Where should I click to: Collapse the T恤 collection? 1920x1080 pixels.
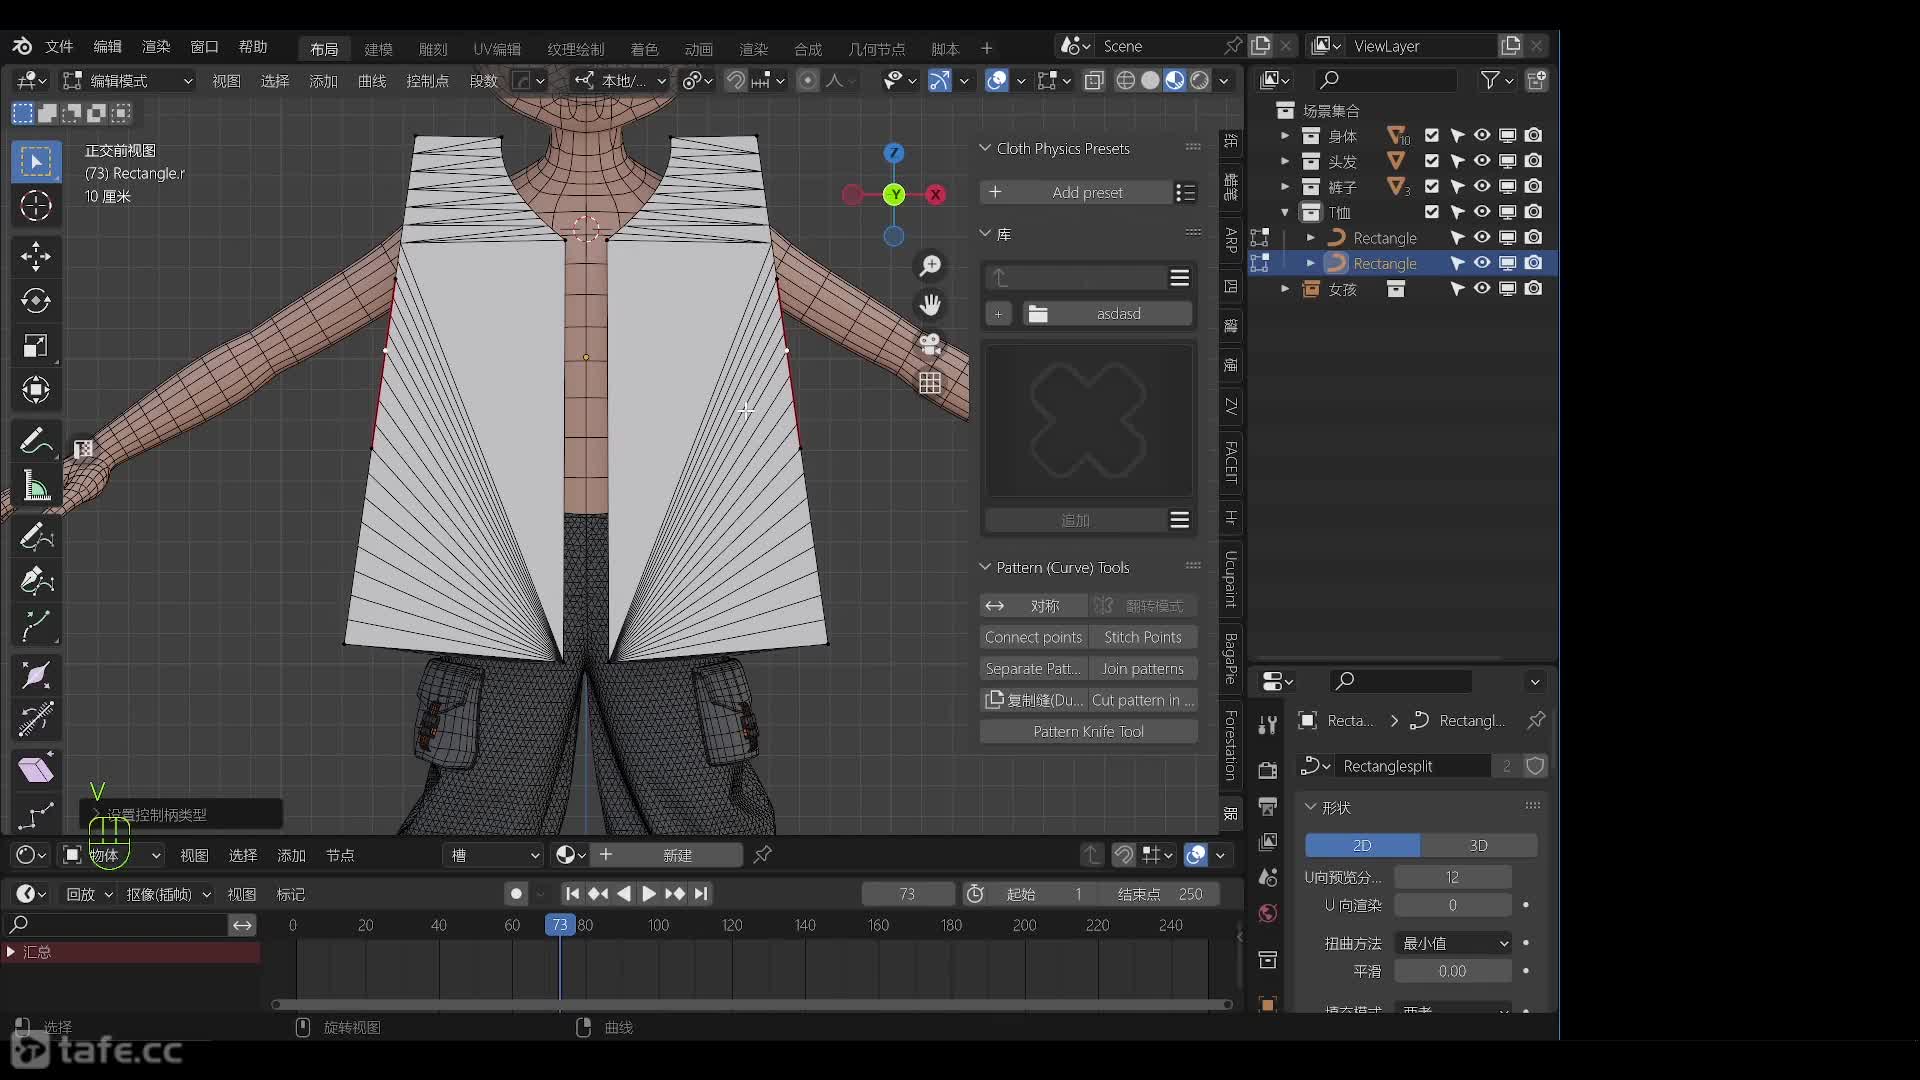pos(1285,212)
